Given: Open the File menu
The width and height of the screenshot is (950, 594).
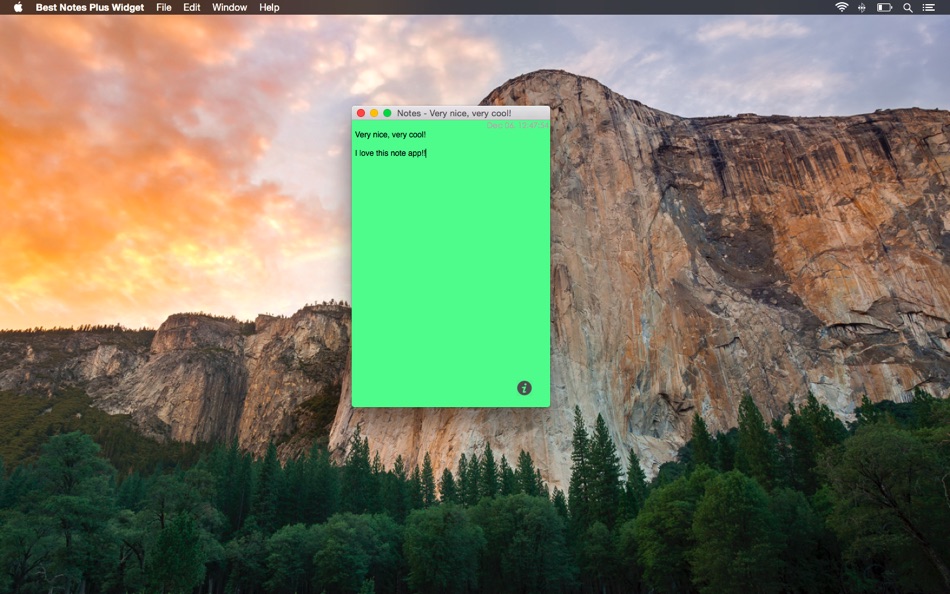Looking at the screenshot, I should 164,7.
